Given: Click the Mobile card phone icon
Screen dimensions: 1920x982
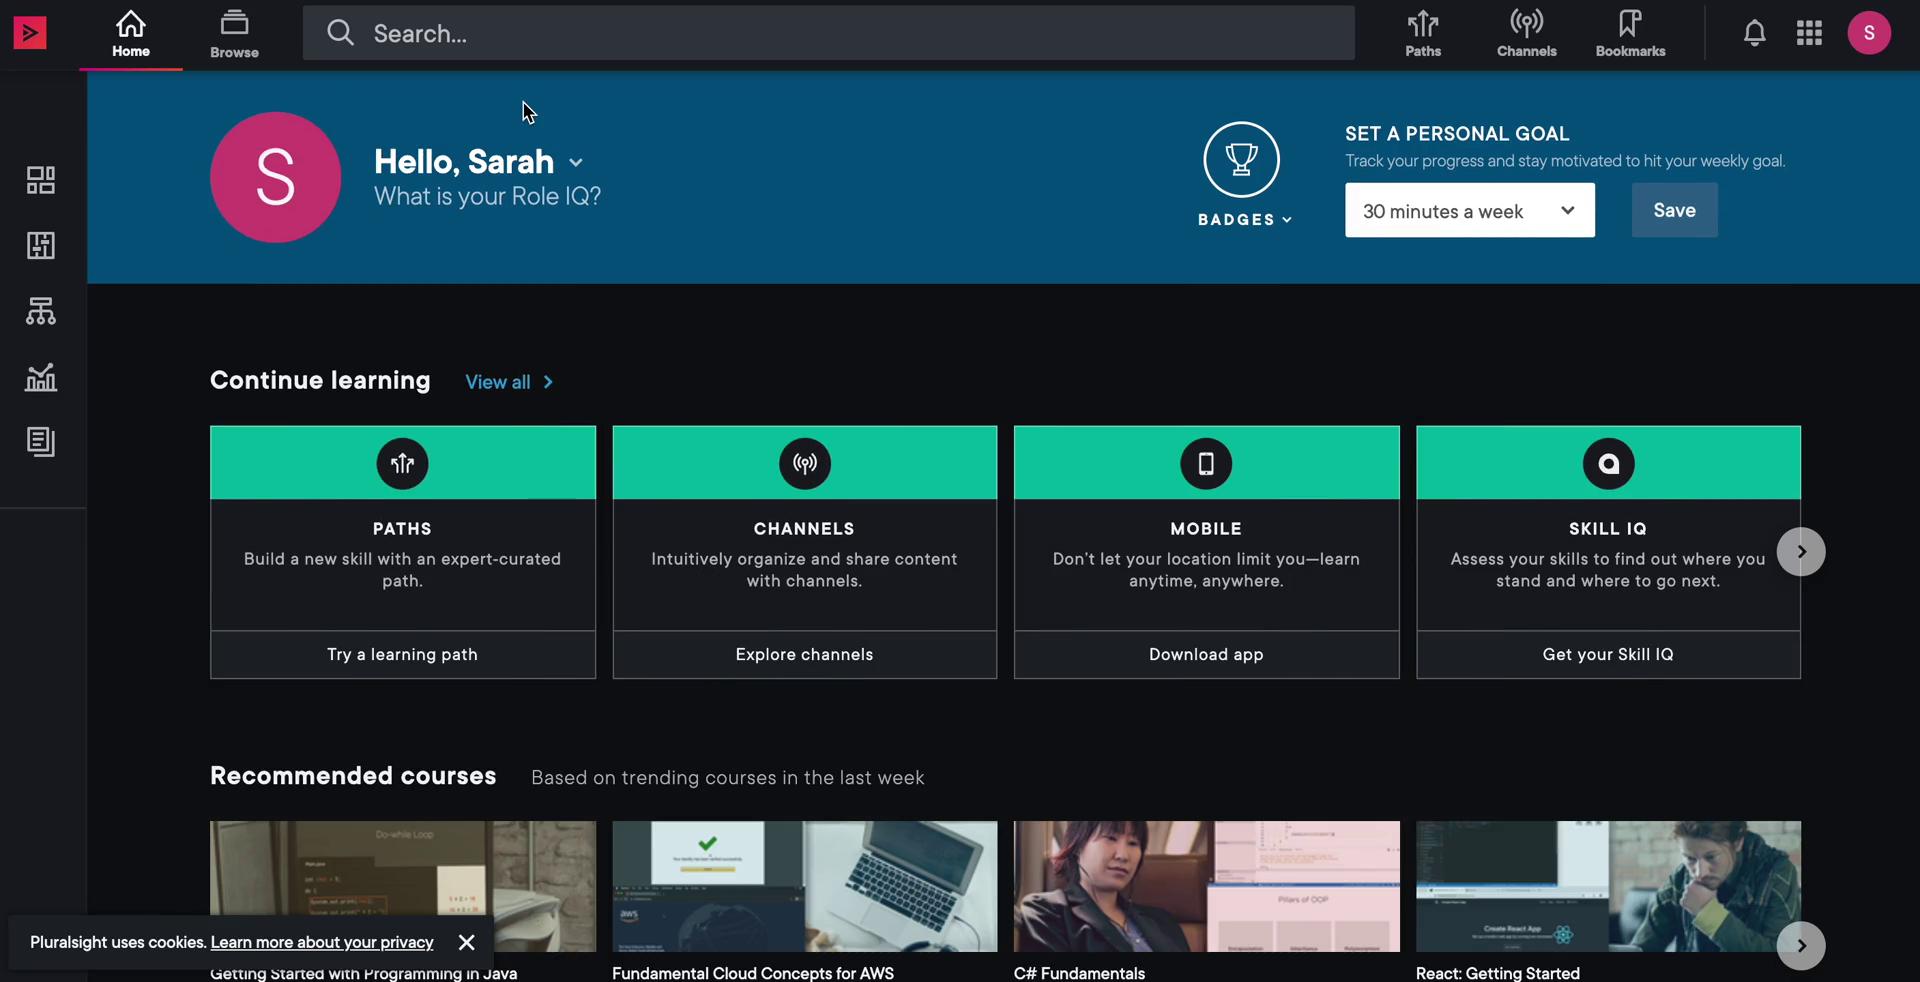Looking at the screenshot, I should [1206, 464].
